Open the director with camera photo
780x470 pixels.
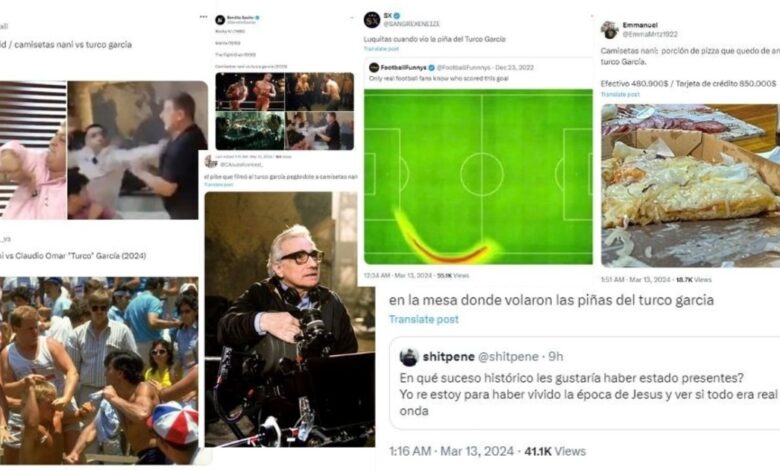[290, 319]
